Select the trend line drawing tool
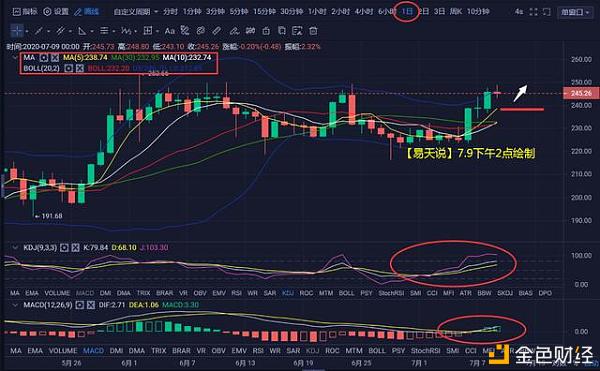 click(x=39, y=31)
